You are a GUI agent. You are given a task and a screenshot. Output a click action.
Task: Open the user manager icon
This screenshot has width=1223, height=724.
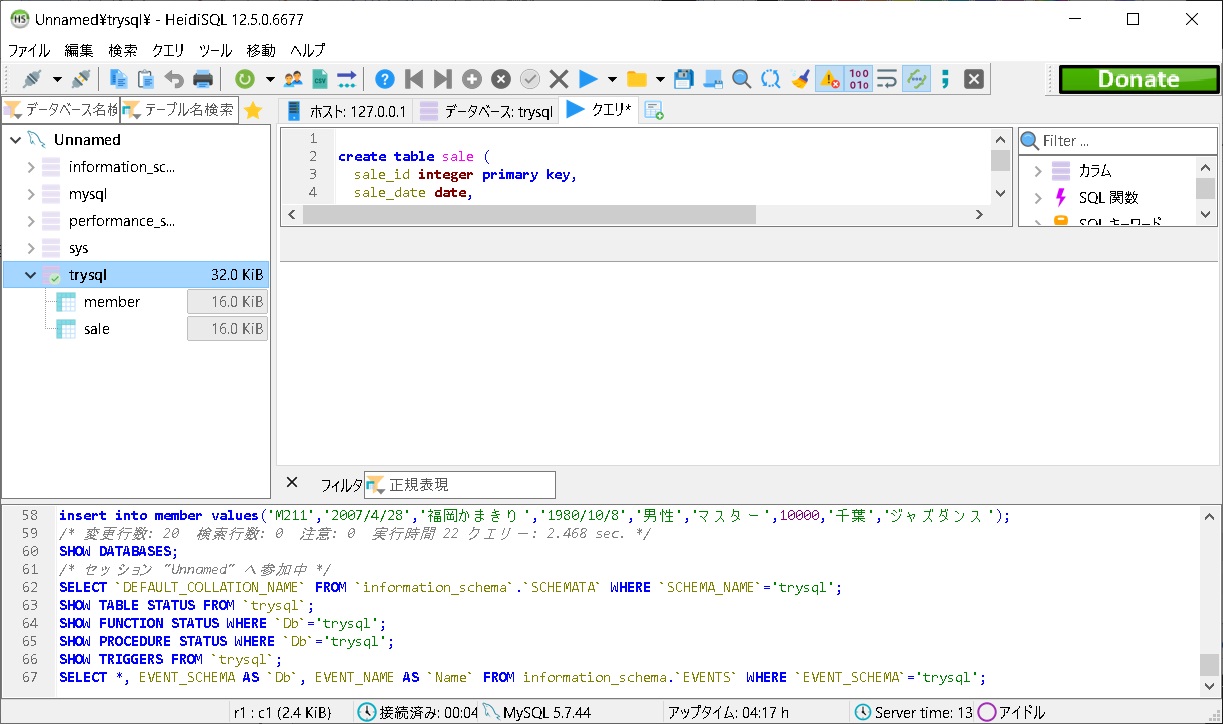[x=293, y=79]
